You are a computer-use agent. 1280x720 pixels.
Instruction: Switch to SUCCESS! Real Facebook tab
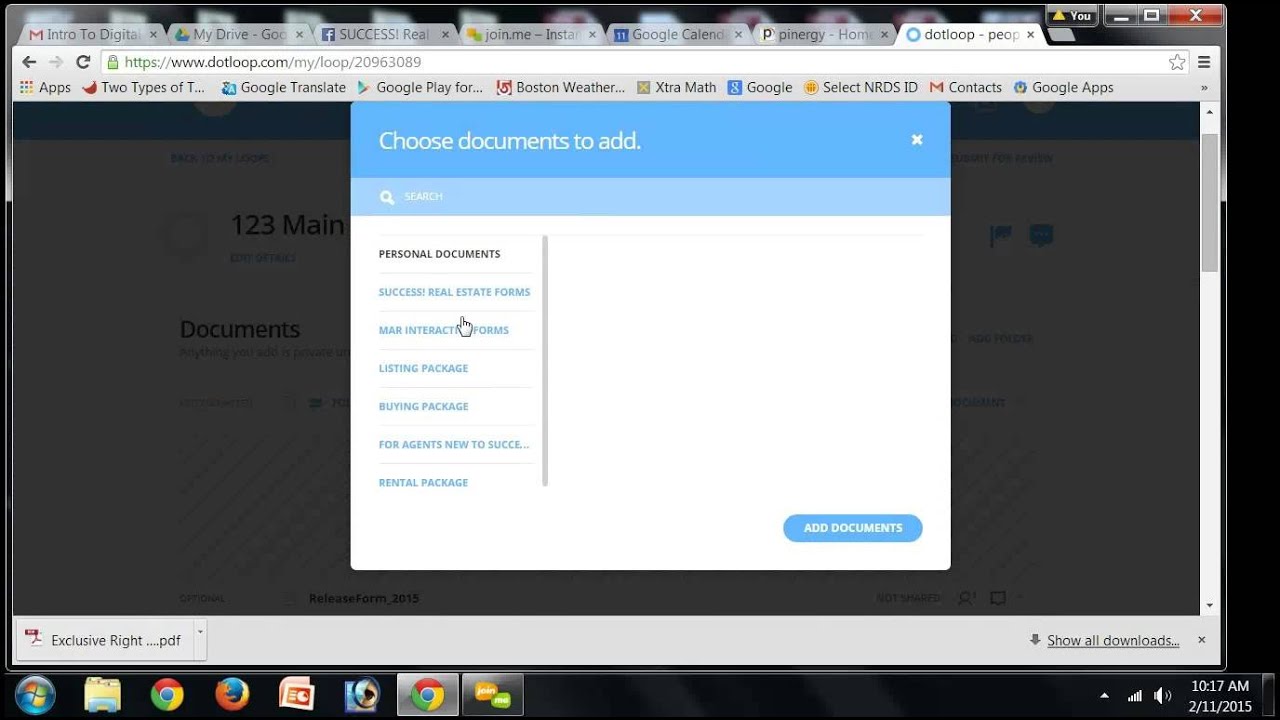(383, 34)
